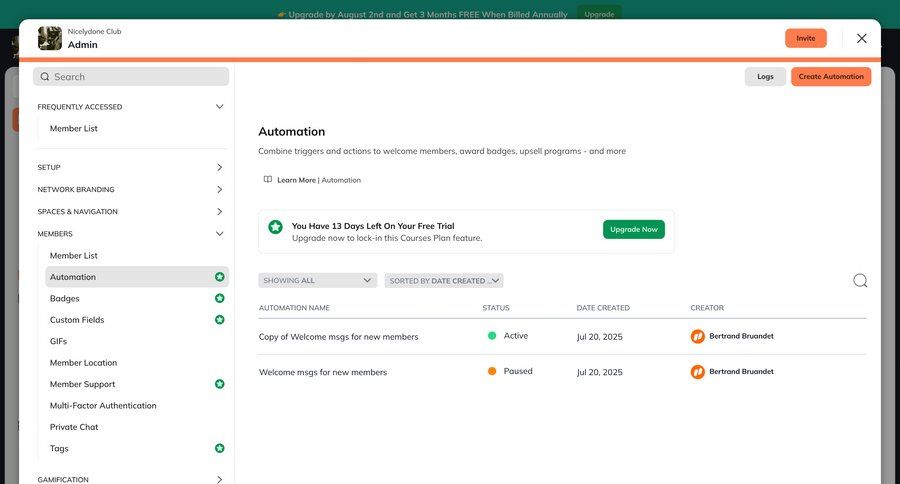The height and width of the screenshot is (484, 900).
Task: Open Learn More Automation link
Action: (x=319, y=180)
